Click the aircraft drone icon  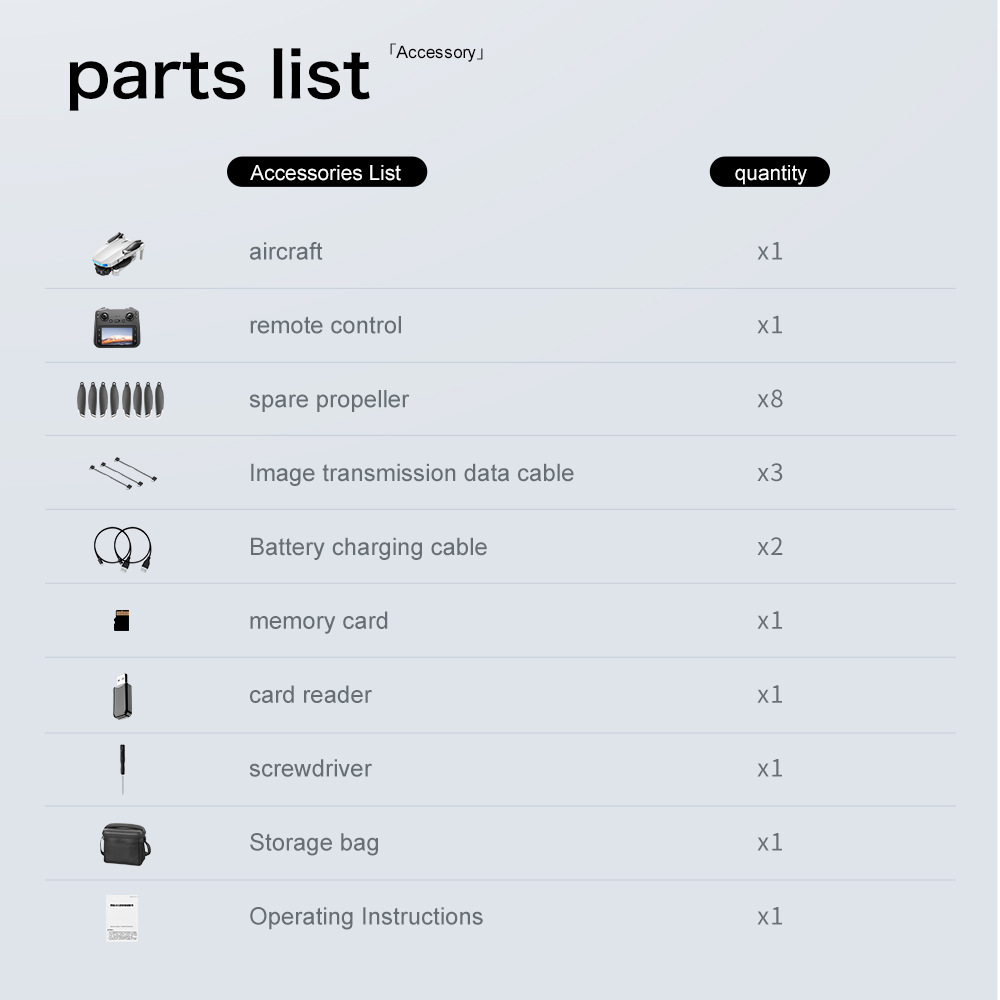pos(118,253)
